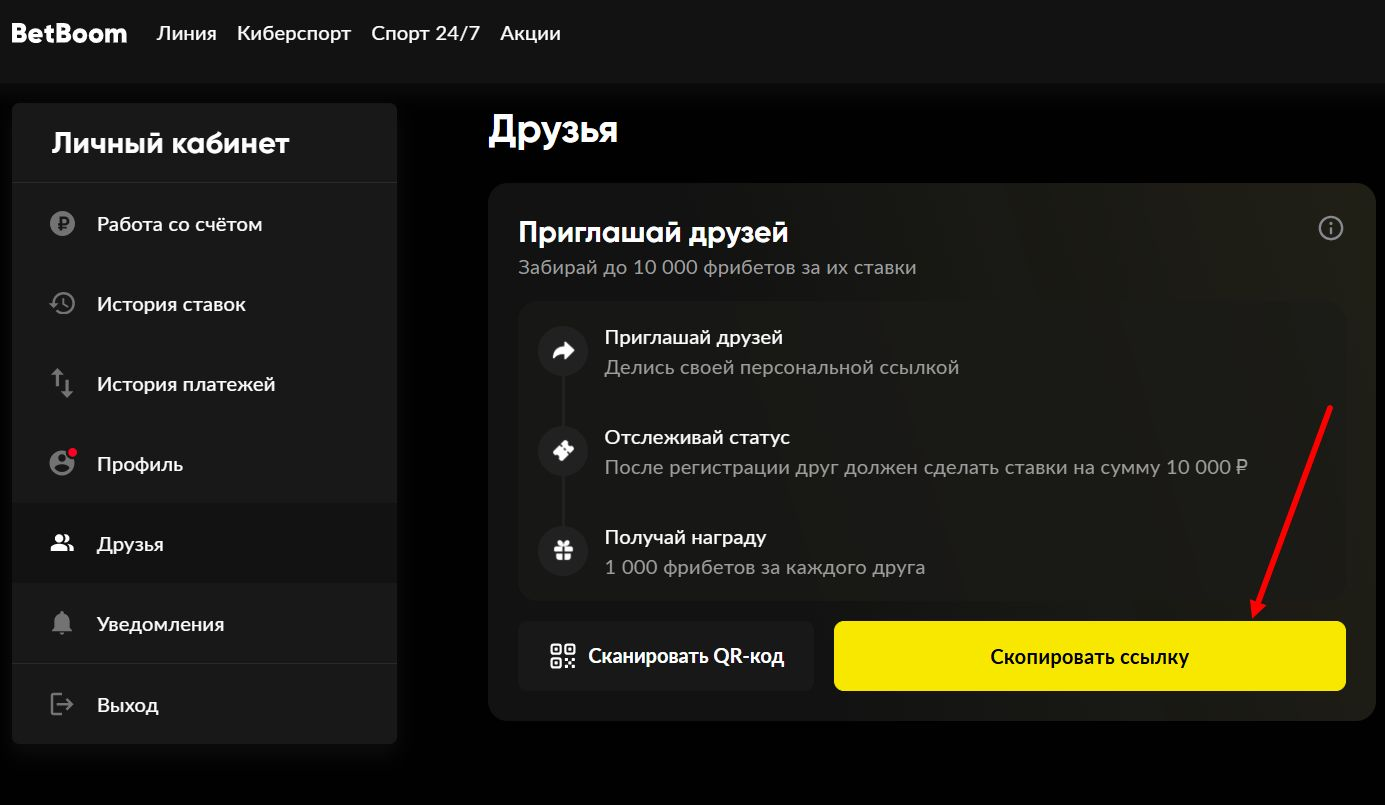Screen dimensions: 1385x805
Task: Switch to the «Киберспорт» section
Action: click(x=294, y=33)
